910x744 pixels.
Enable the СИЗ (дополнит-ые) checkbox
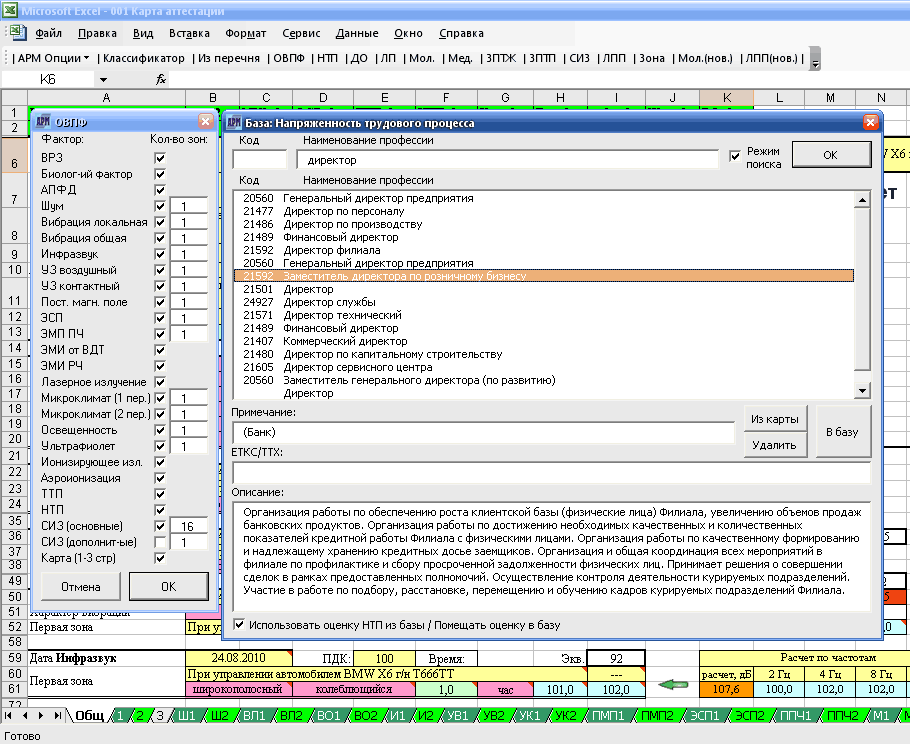(x=160, y=542)
